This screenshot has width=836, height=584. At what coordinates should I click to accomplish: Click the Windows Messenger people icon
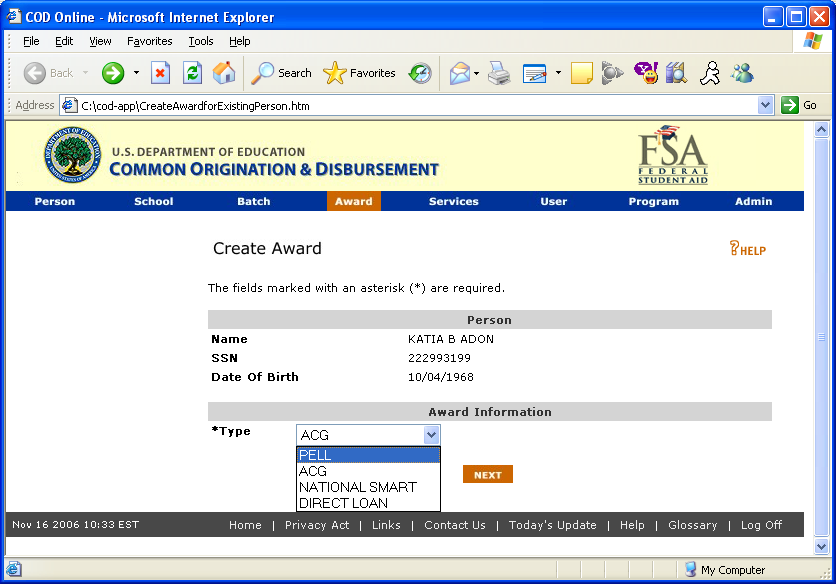(x=742, y=73)
